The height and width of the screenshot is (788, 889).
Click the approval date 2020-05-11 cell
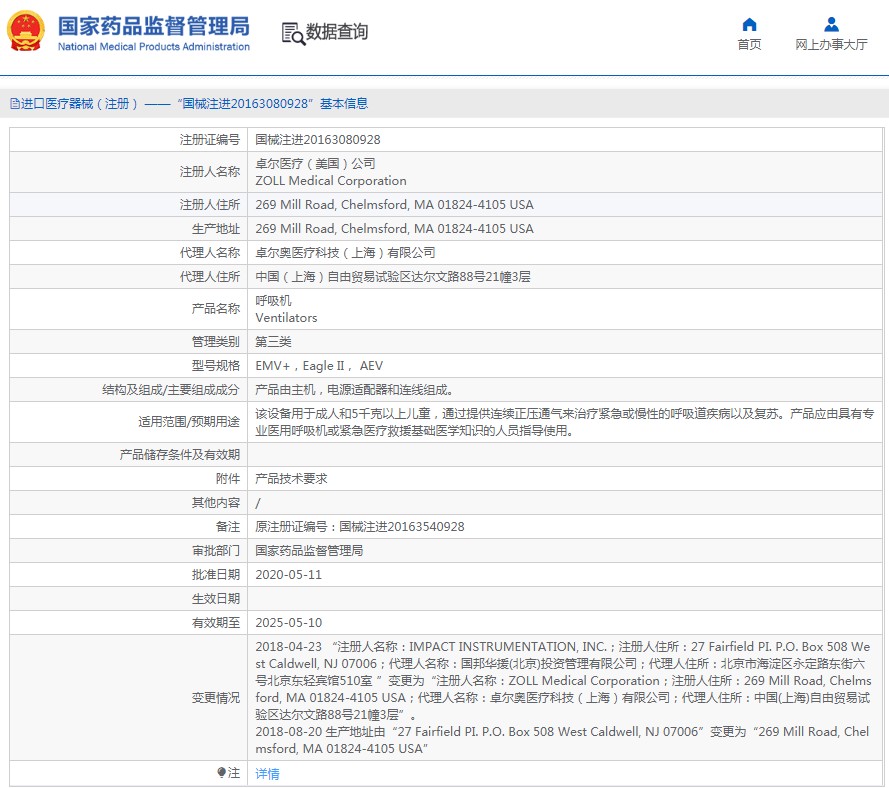pos(288,575)
